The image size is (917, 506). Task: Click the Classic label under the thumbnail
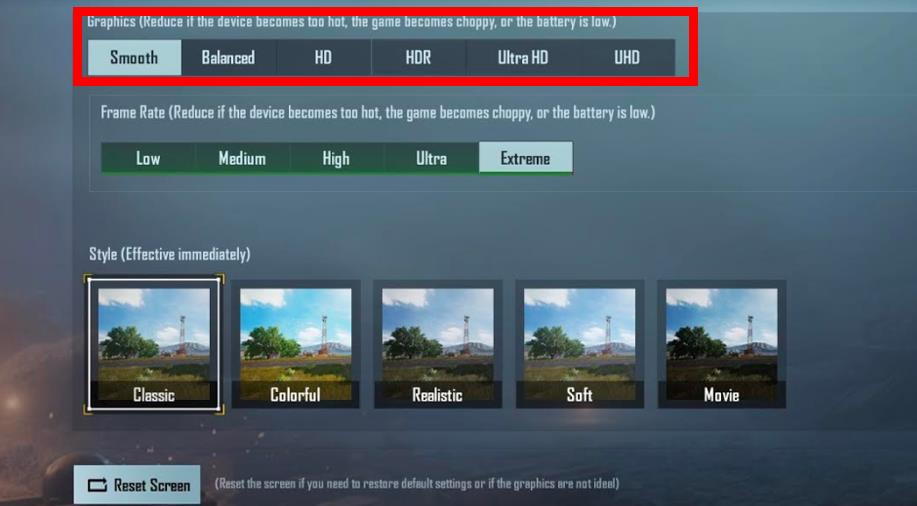coord(154,395)
